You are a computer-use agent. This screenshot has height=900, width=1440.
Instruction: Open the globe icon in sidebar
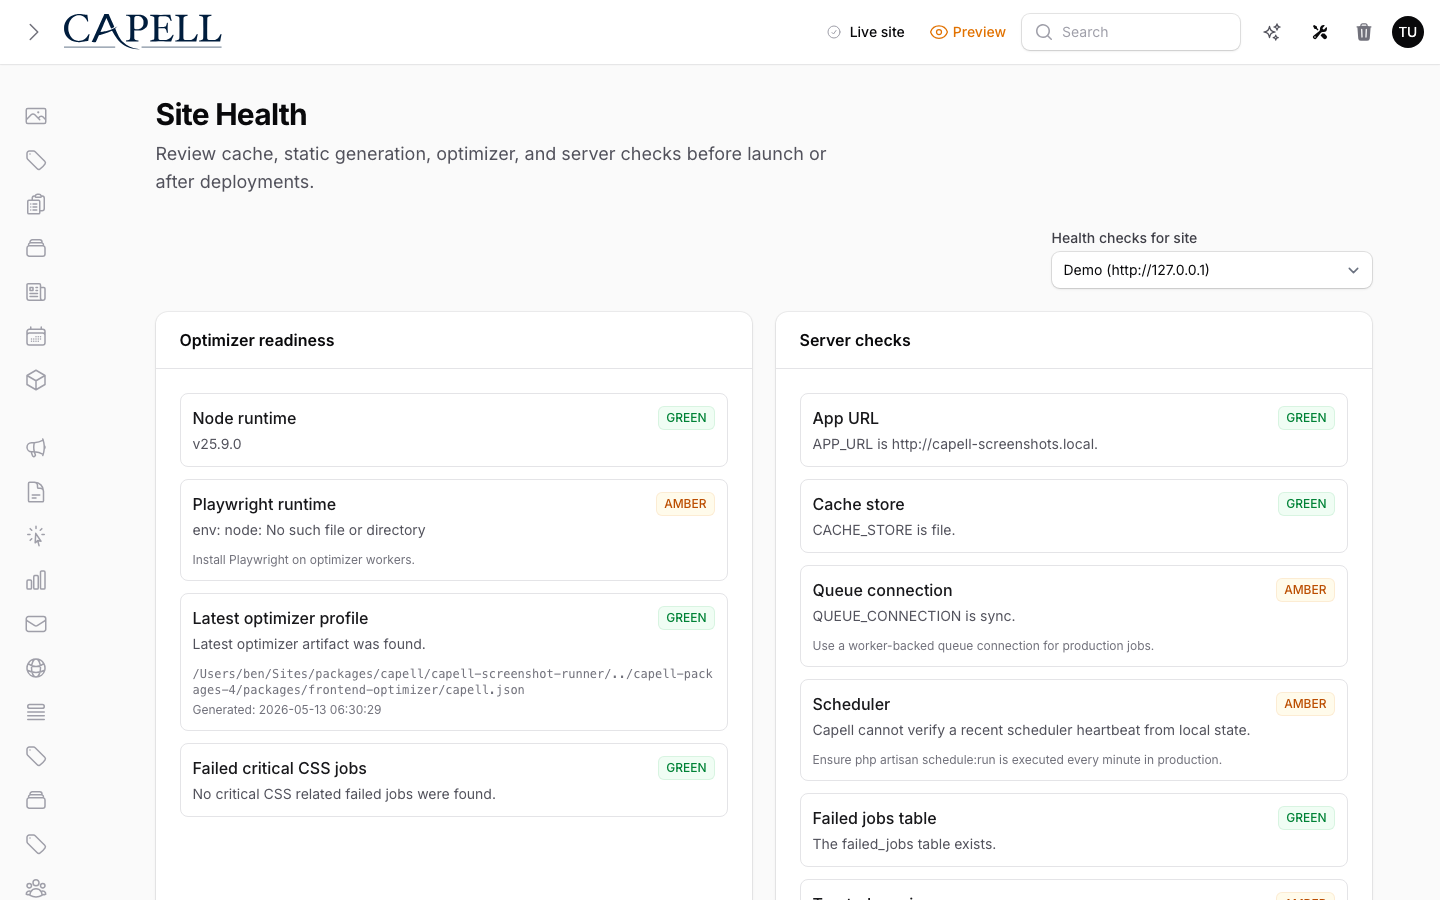[36, 668]
